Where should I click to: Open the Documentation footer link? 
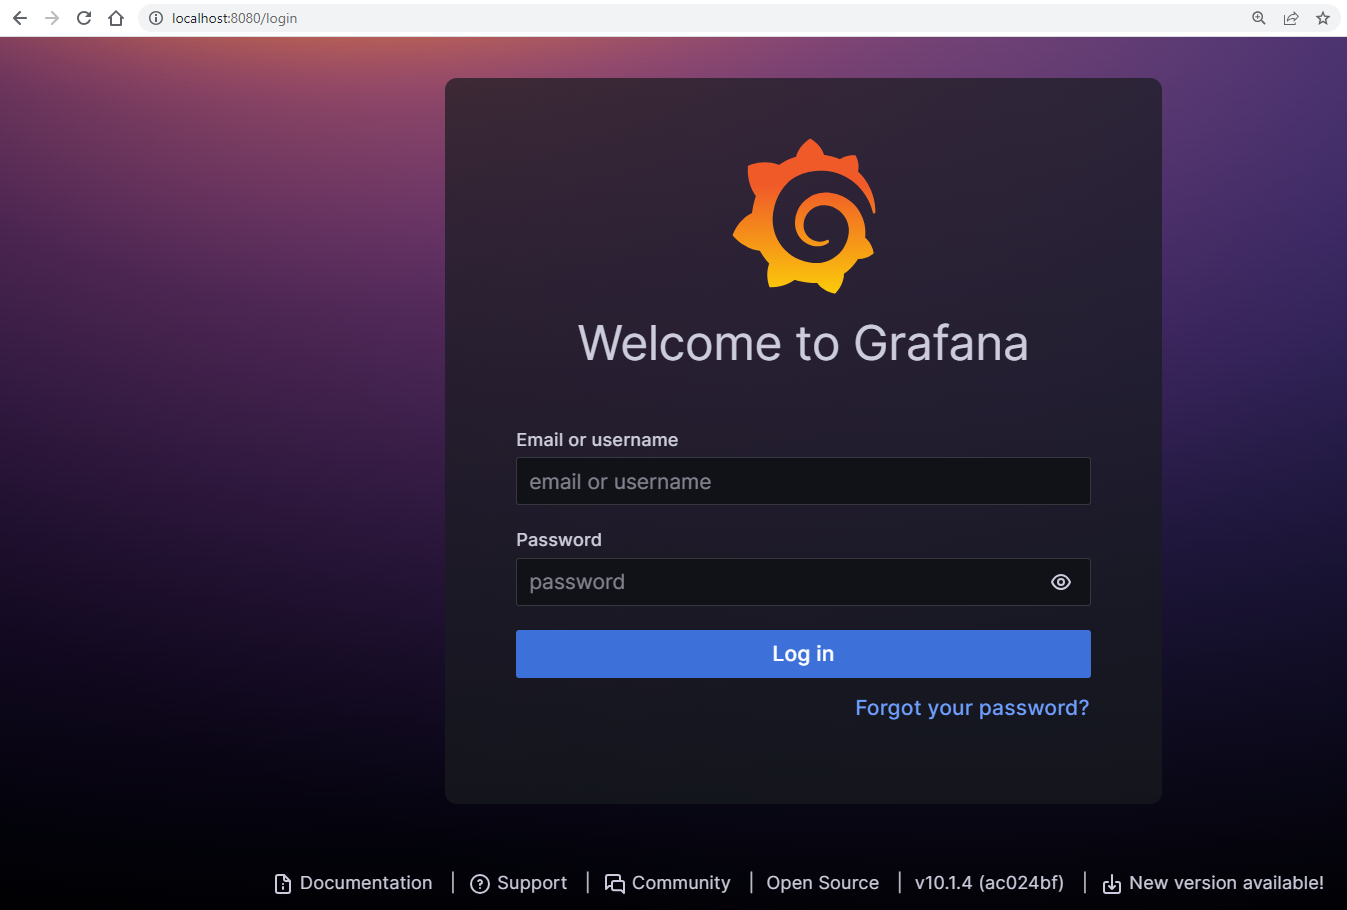(354, 883)
